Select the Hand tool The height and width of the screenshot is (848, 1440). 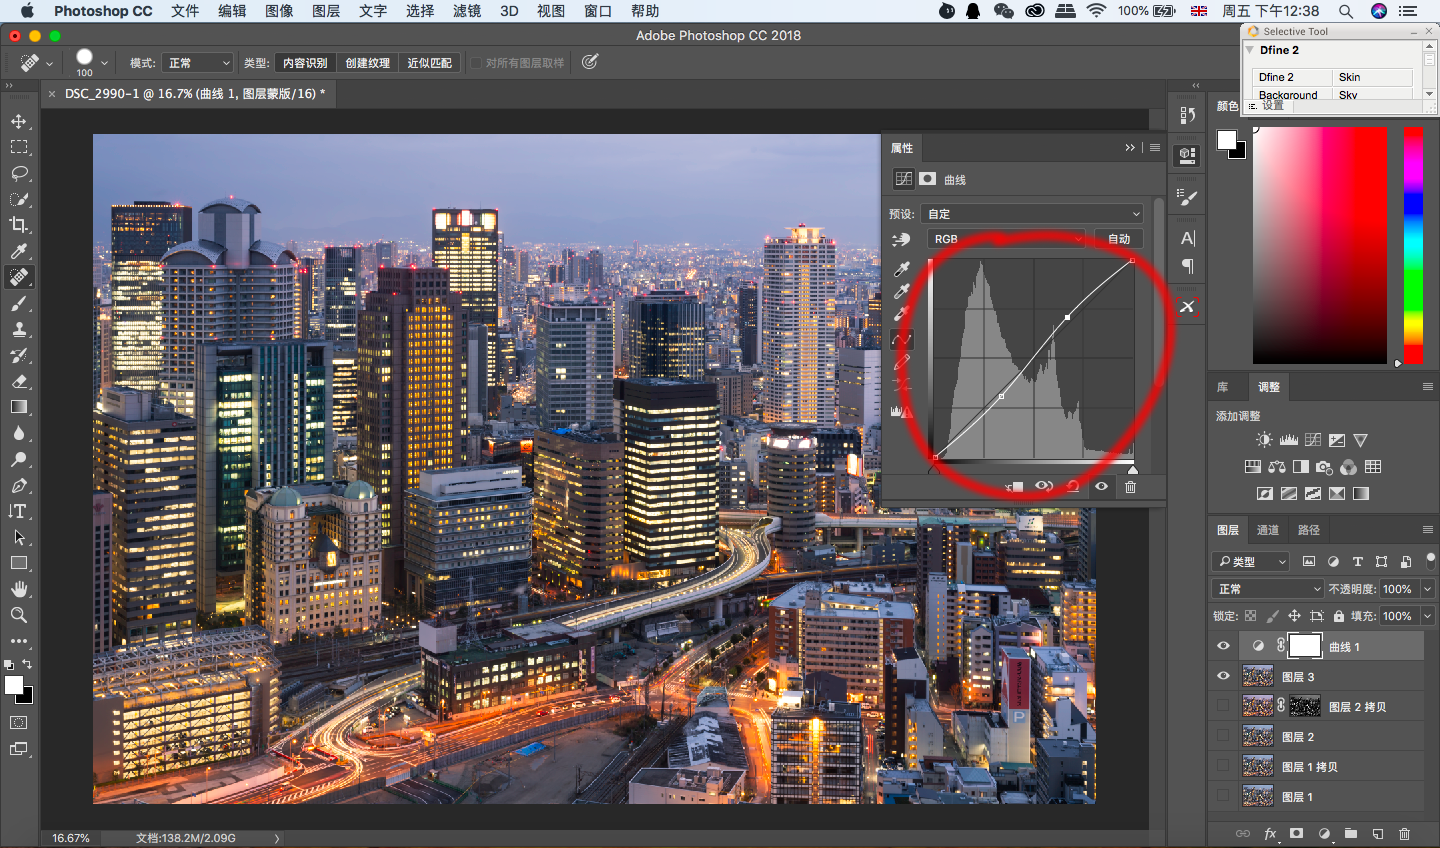click(x=19, y=589)
